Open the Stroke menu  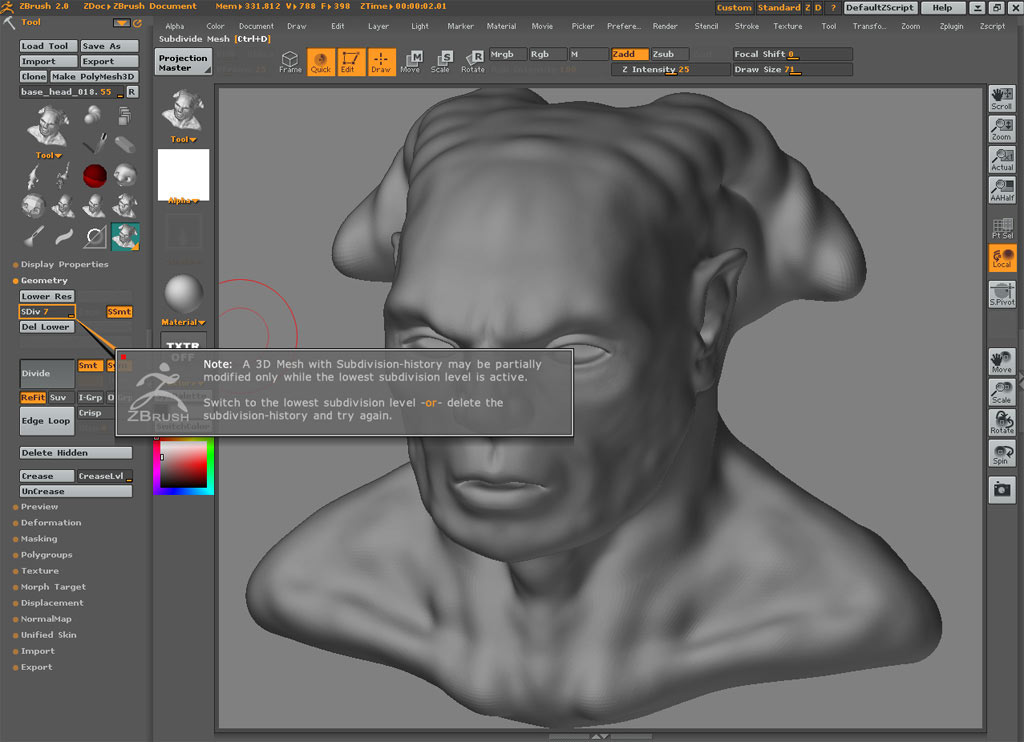pyautogui.click(x=746, y=26)
